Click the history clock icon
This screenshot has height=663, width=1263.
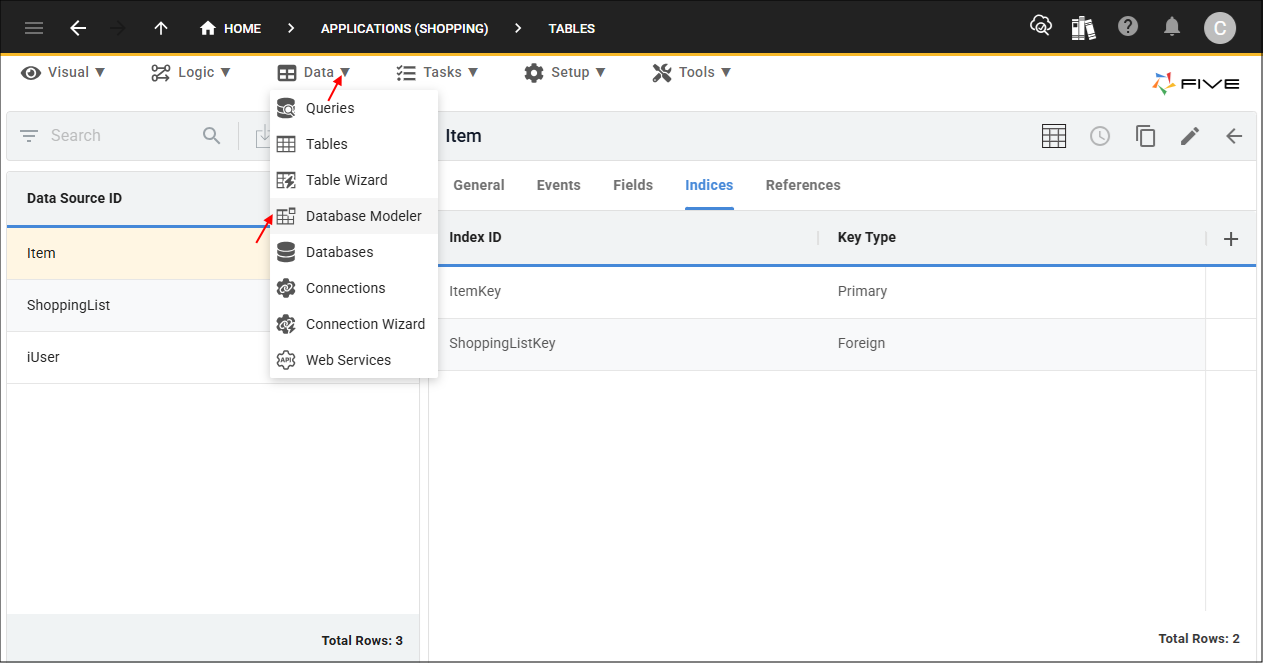(x=1099, y=135)
